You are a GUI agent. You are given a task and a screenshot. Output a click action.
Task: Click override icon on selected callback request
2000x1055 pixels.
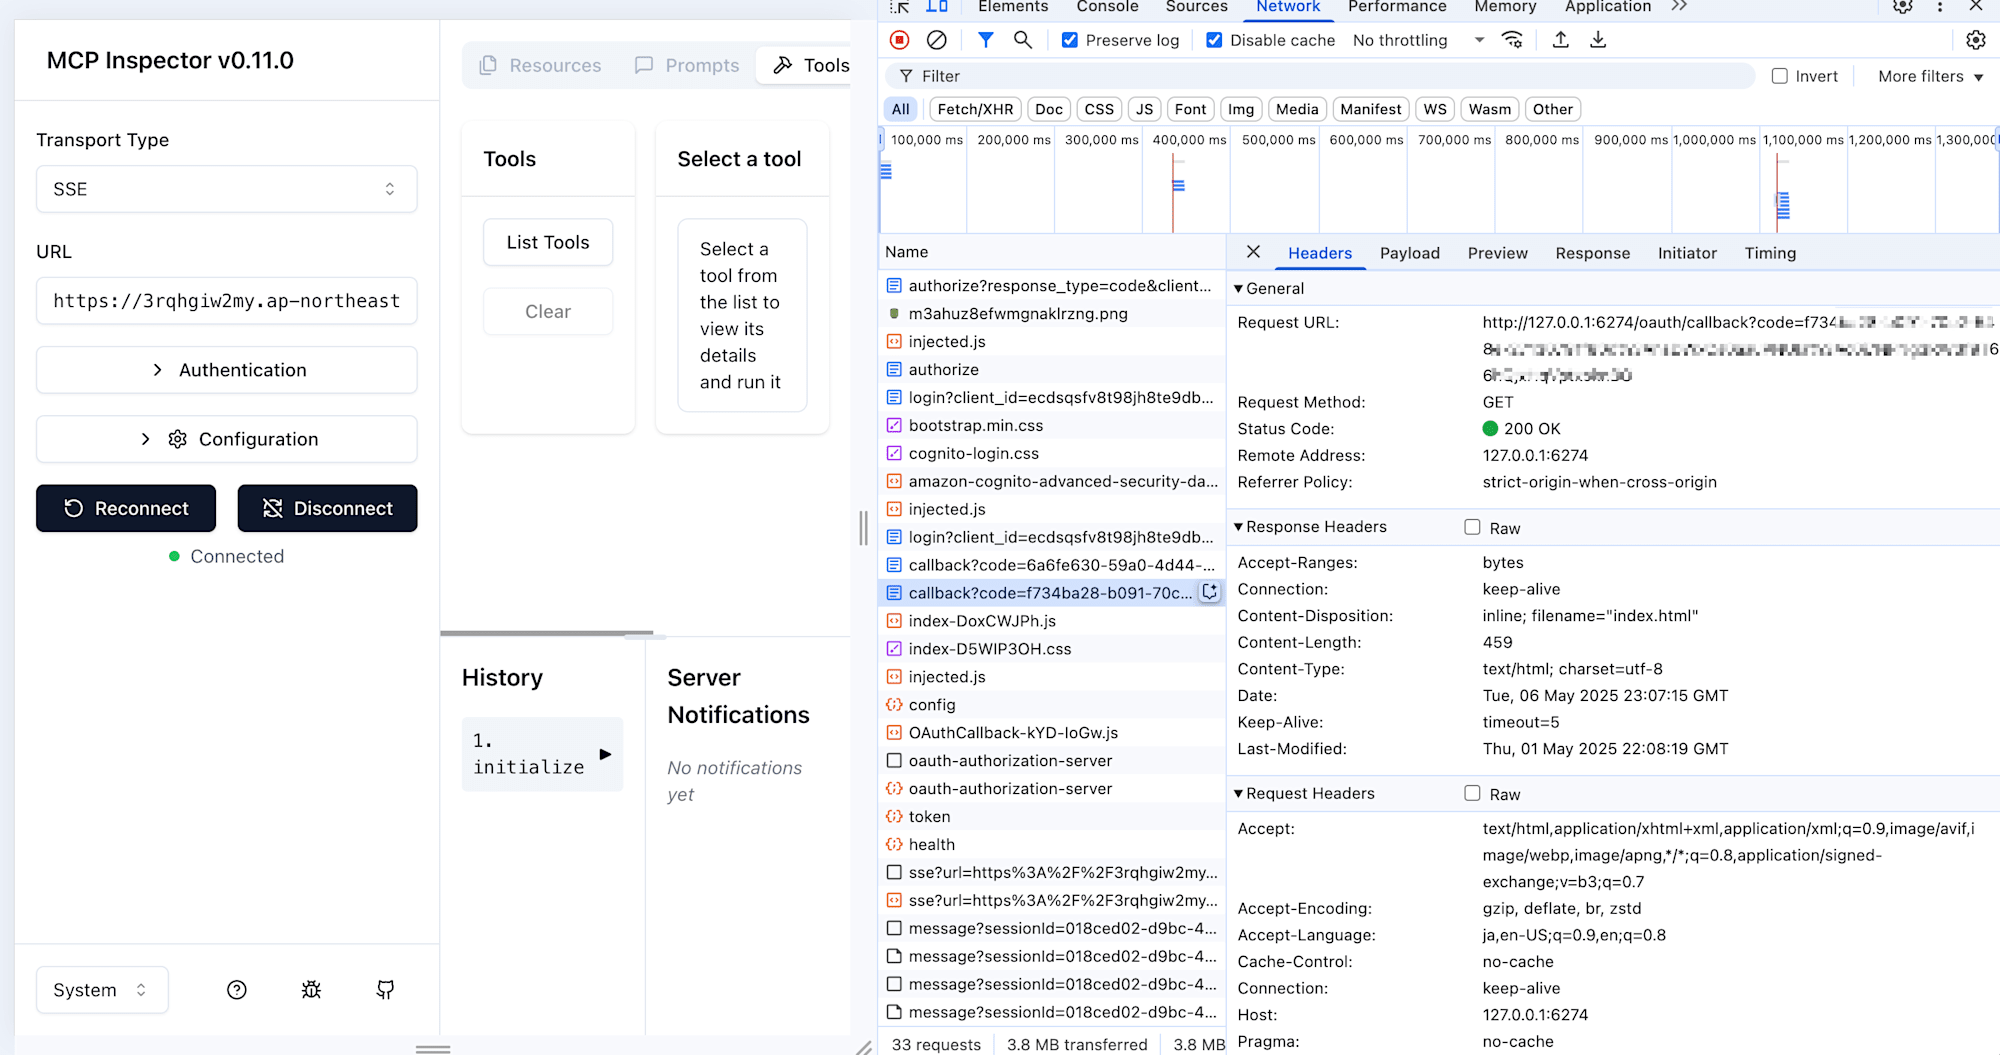click(1209, 592)
